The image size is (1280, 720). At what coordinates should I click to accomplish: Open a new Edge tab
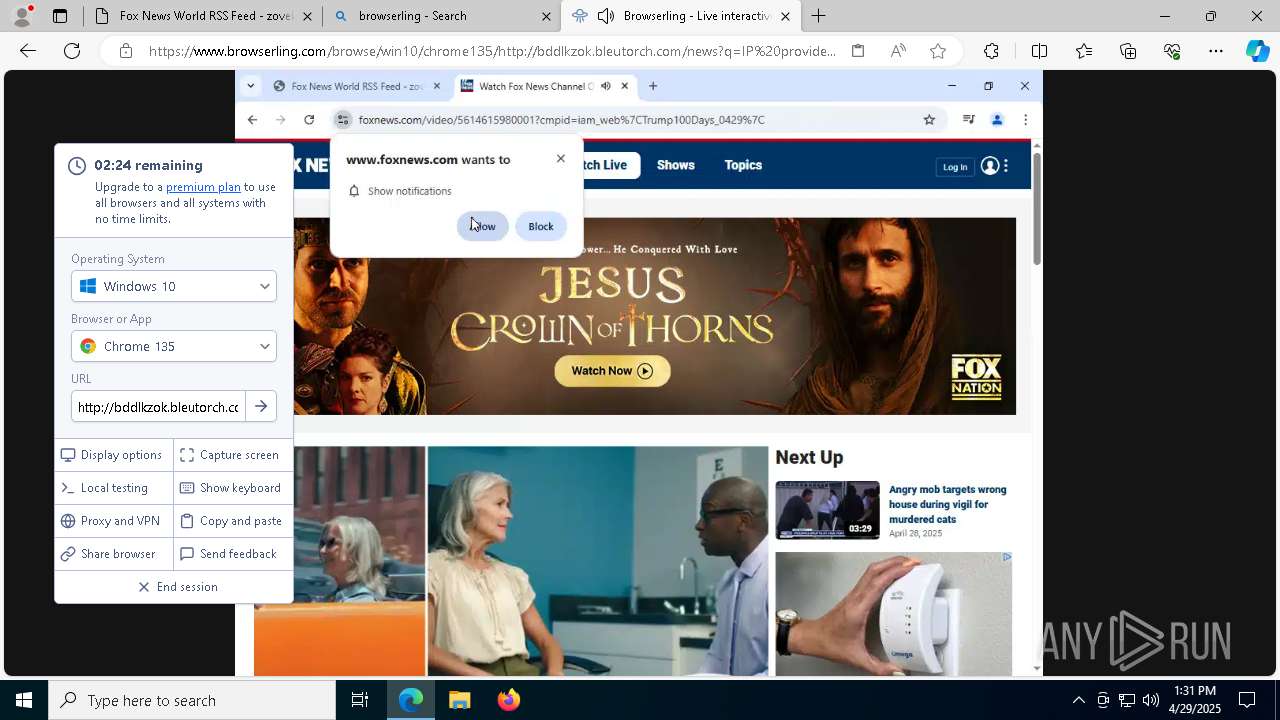[818, 16]
